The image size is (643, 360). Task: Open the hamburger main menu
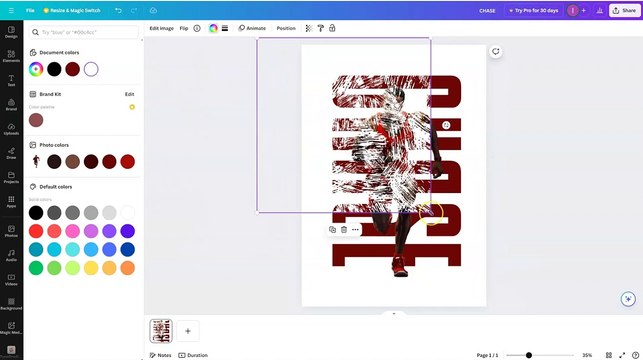pyautogui.click(x=11, y=10)
